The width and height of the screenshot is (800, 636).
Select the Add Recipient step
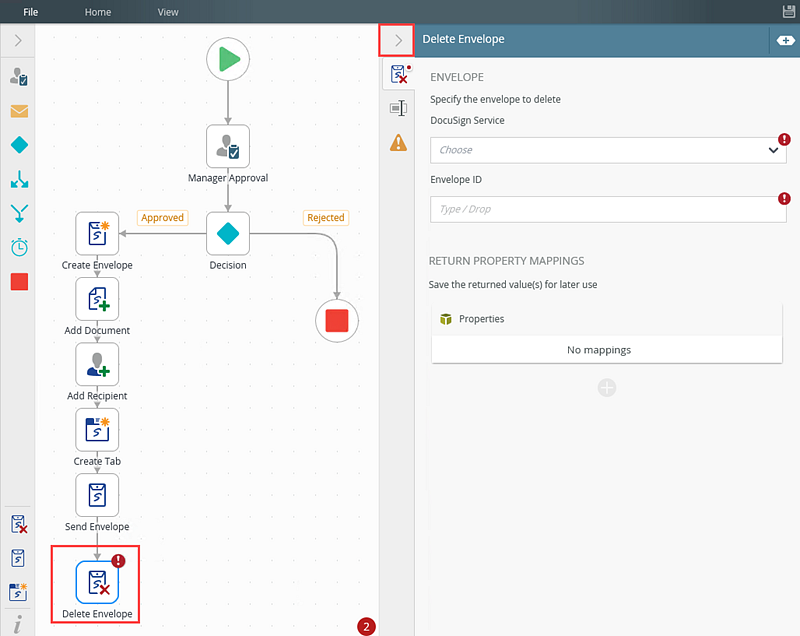(x=97, y=364)
